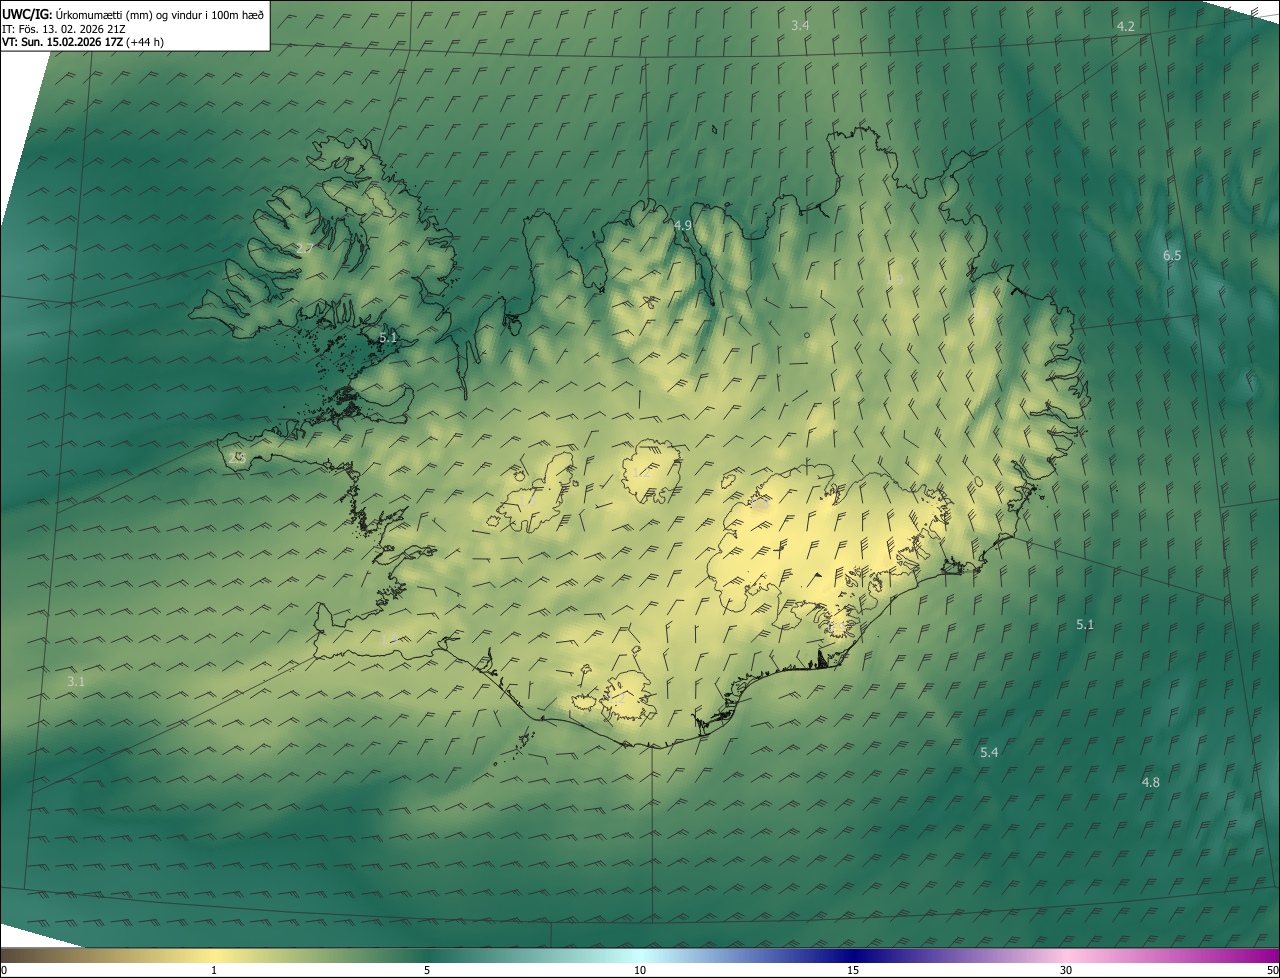Click the 2.7 value label in the Westfjords
The width and height of the screenshot is (1280, 978).
click(305, 249)
